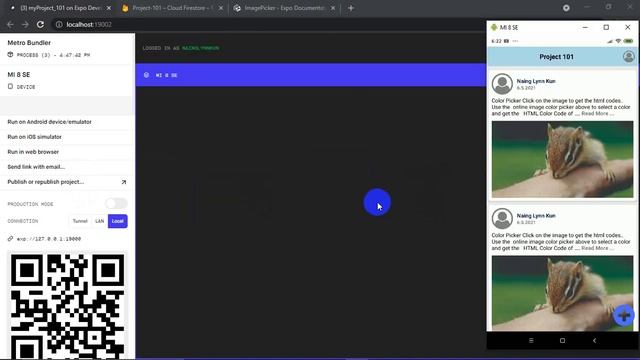This screenshot has width=640, height=360.
Task: Tap the Android recent apps menu button
Action: pos(531,340)
